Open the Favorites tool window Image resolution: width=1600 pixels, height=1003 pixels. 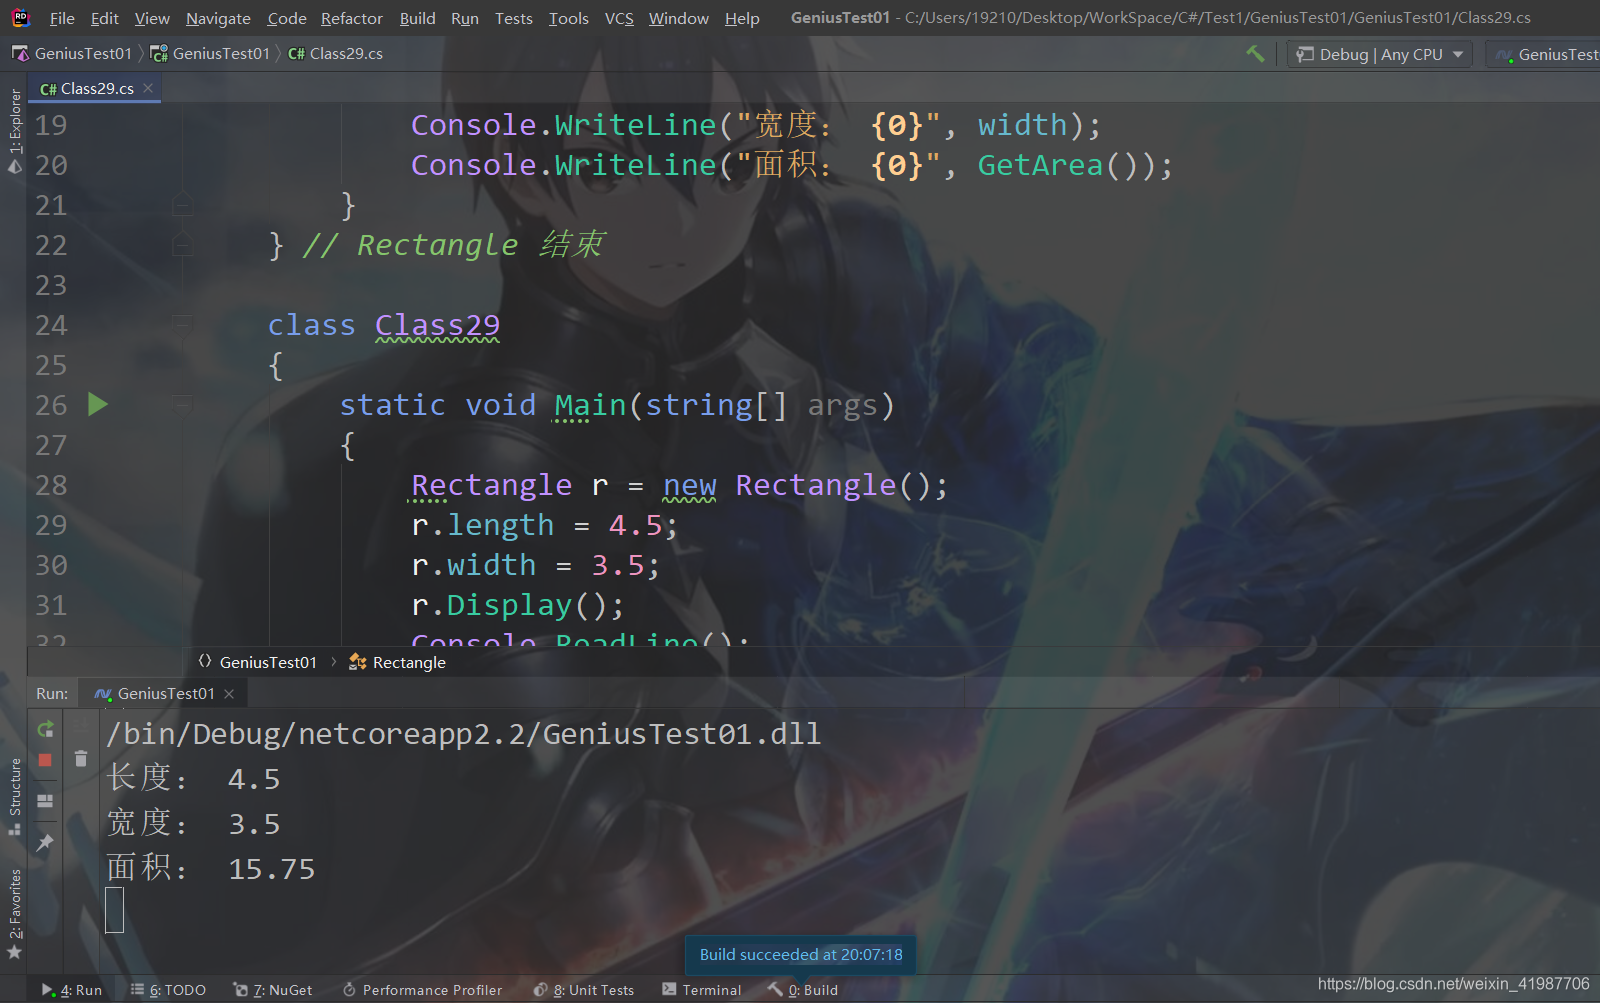14,914
